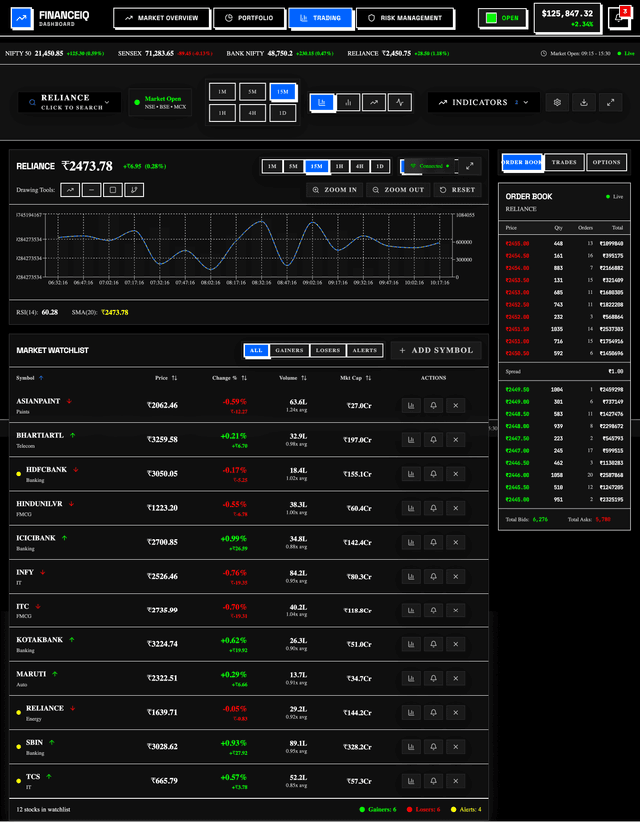Viewport: 640px width, 822px height.
Task: Remove TCS from watchlist with X
Action: click(458, 780)
